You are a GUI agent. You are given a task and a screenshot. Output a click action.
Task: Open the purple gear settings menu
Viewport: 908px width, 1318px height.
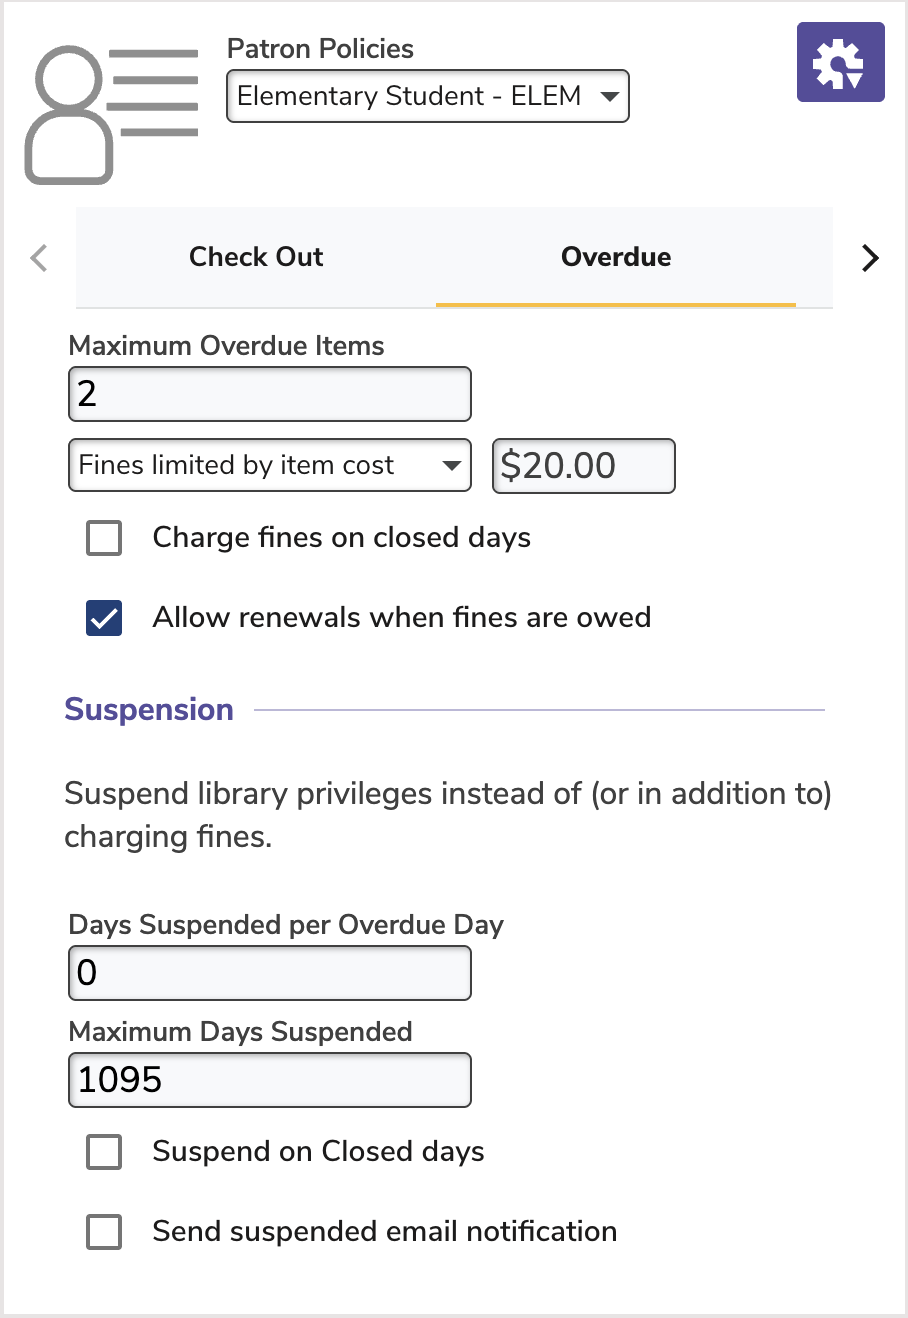point(840,62)
